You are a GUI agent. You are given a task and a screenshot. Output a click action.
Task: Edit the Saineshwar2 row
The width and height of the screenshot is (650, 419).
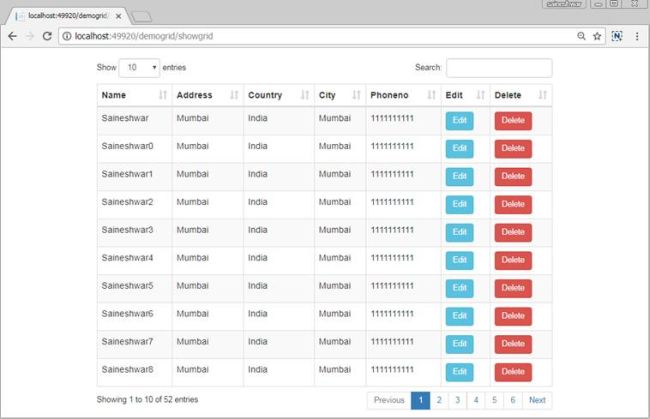click(459, 204)
